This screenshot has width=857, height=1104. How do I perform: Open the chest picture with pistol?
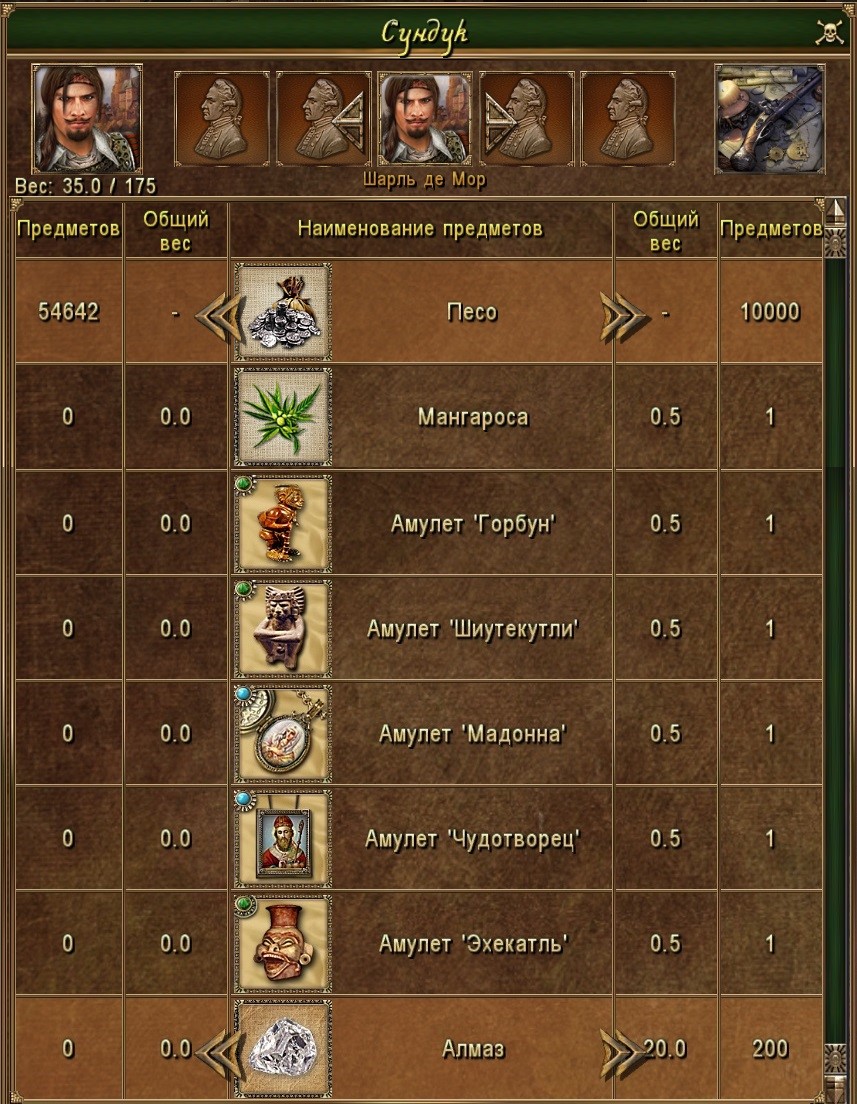(x=769, y=119)
